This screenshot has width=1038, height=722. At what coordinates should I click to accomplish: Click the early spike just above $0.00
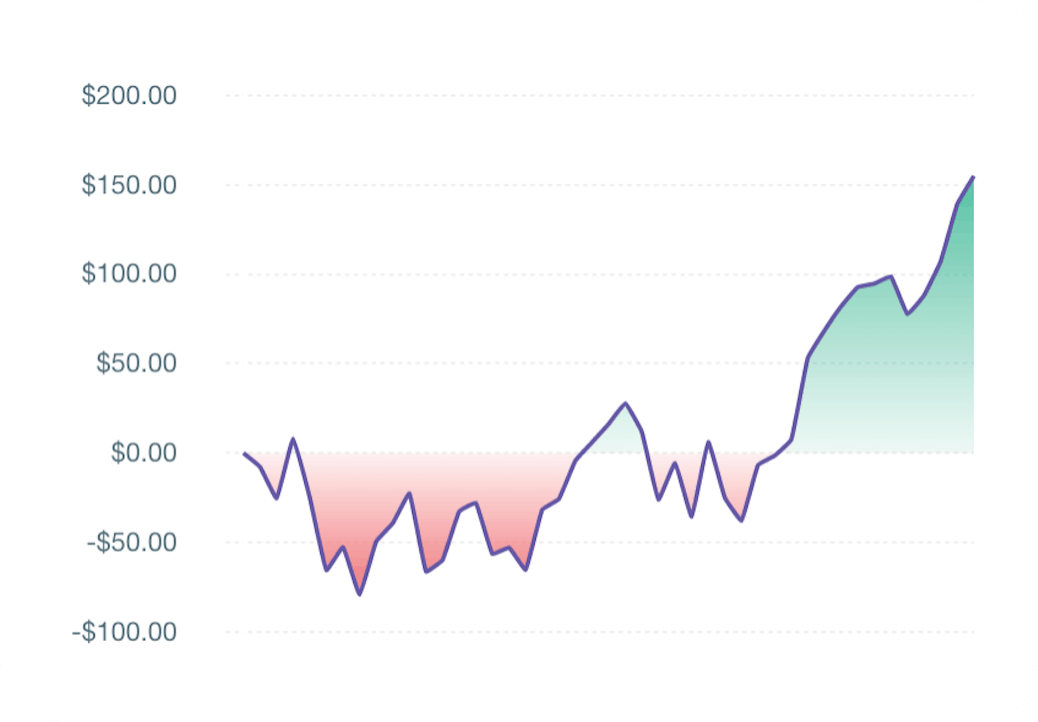coord(293,438)
